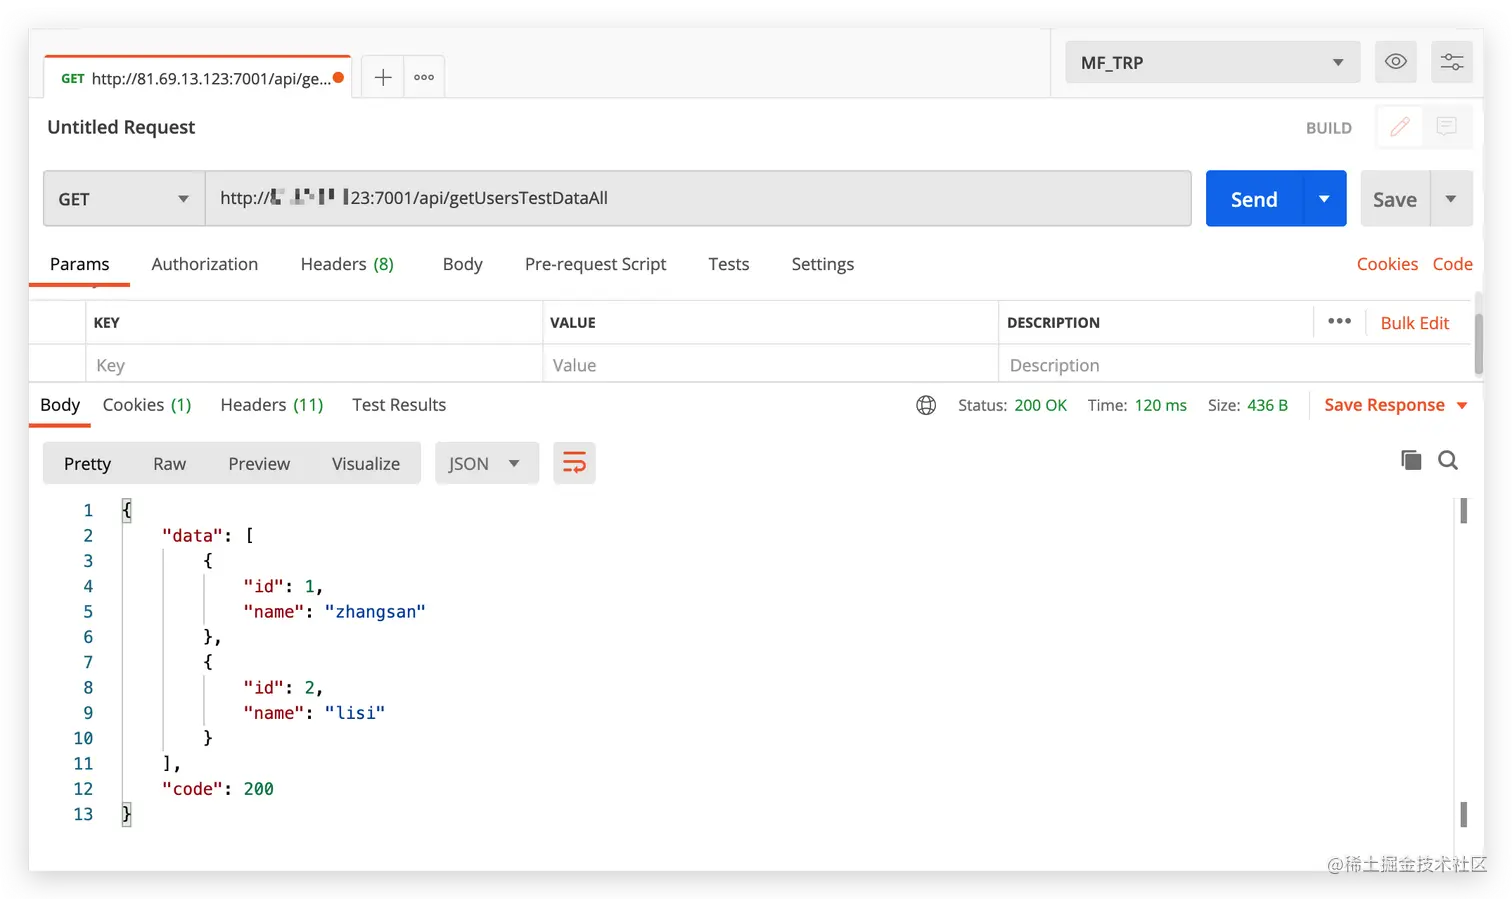
Task: Add a new request tab with plus icon
Action: [383, 77]
